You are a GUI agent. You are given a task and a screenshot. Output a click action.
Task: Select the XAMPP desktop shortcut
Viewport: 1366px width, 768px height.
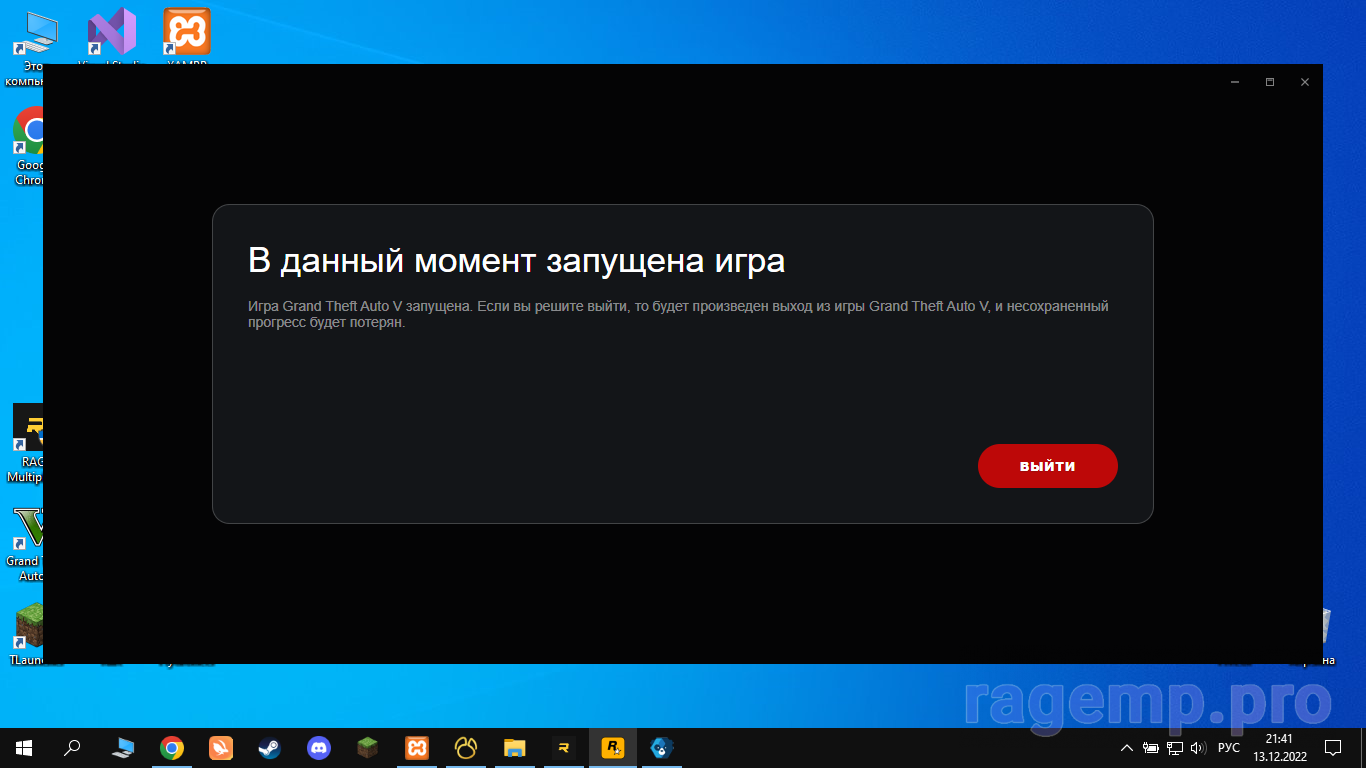(187, 38)
